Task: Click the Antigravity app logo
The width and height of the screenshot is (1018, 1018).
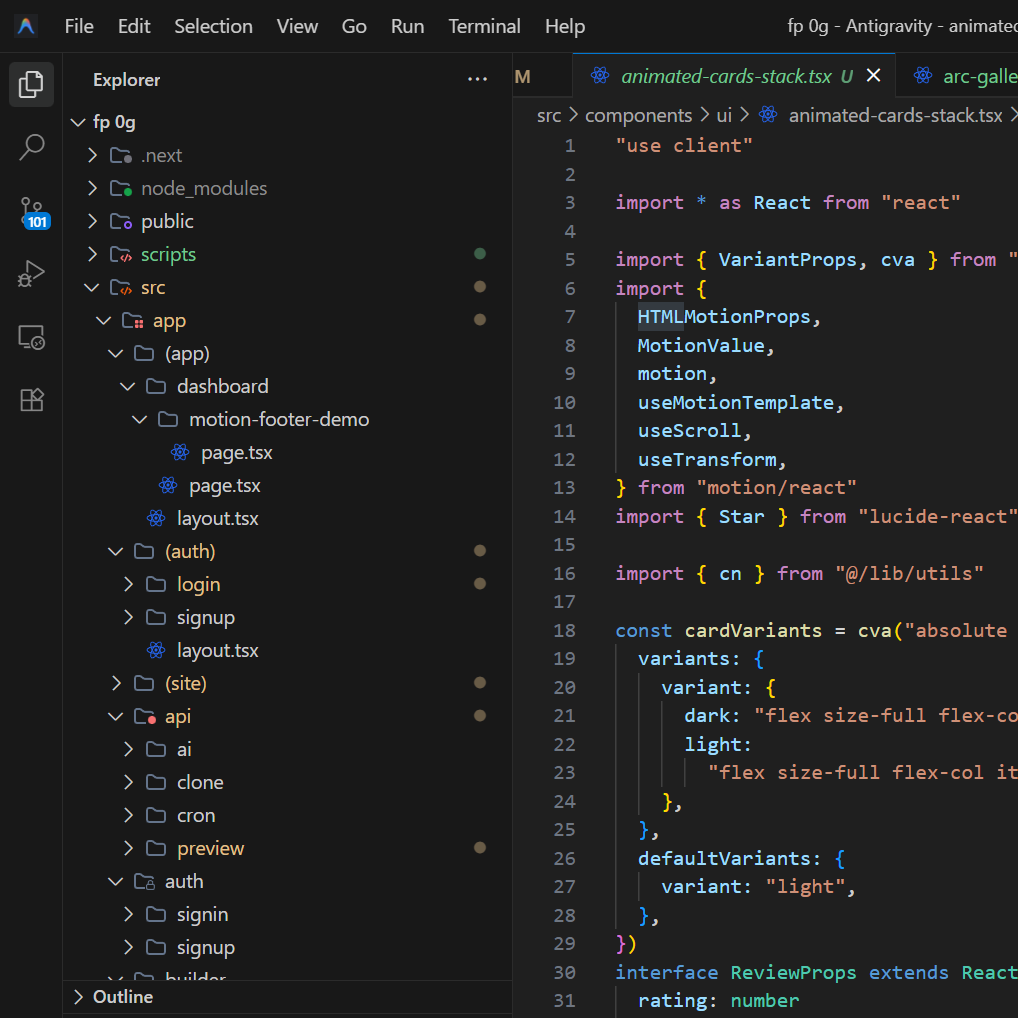Action: (26, 26)
